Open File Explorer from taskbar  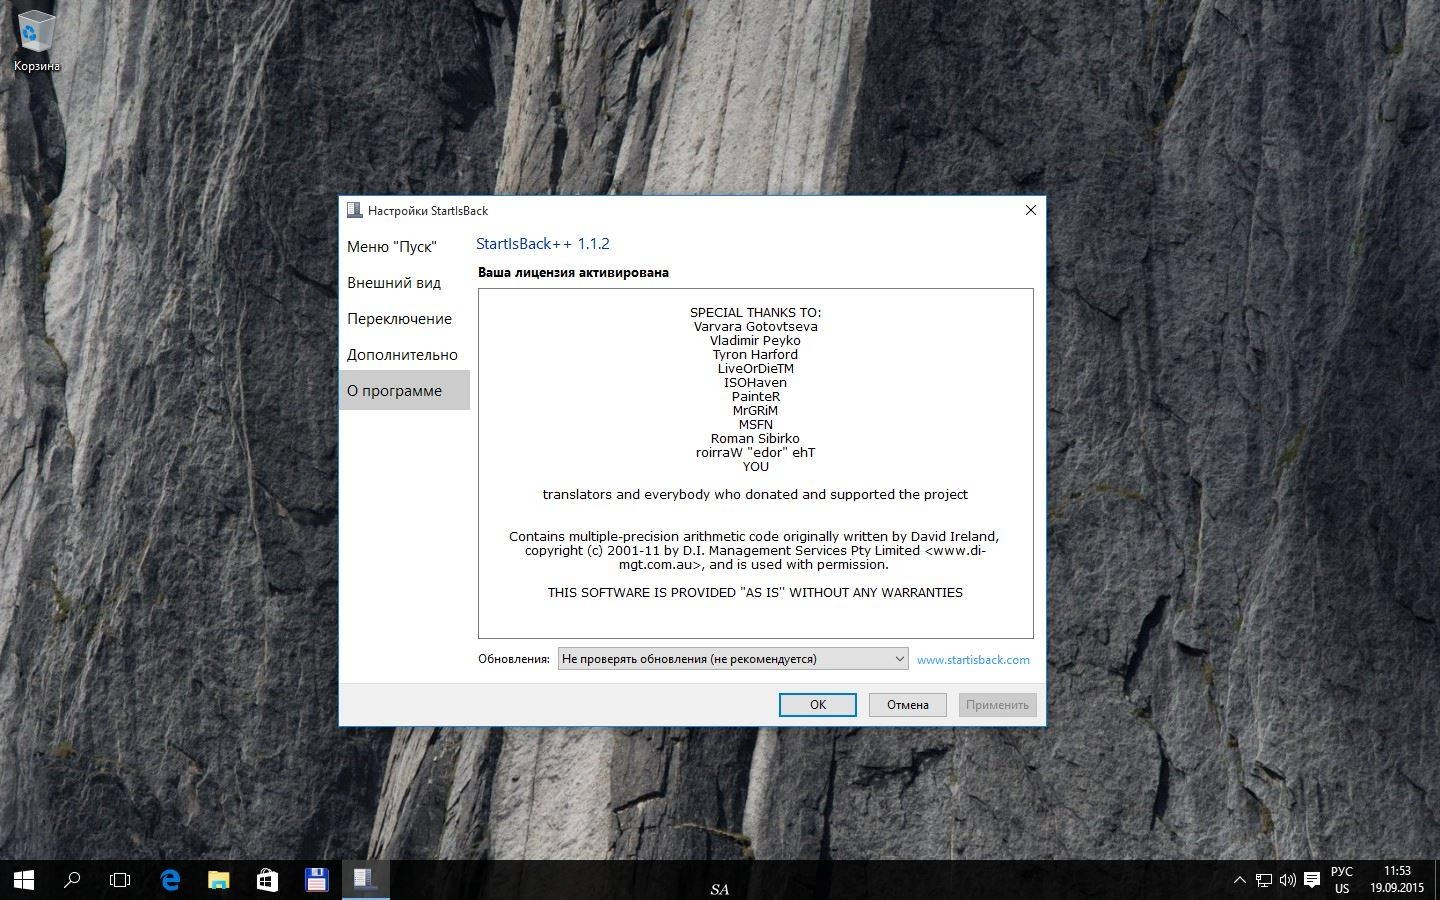(218, 880)
